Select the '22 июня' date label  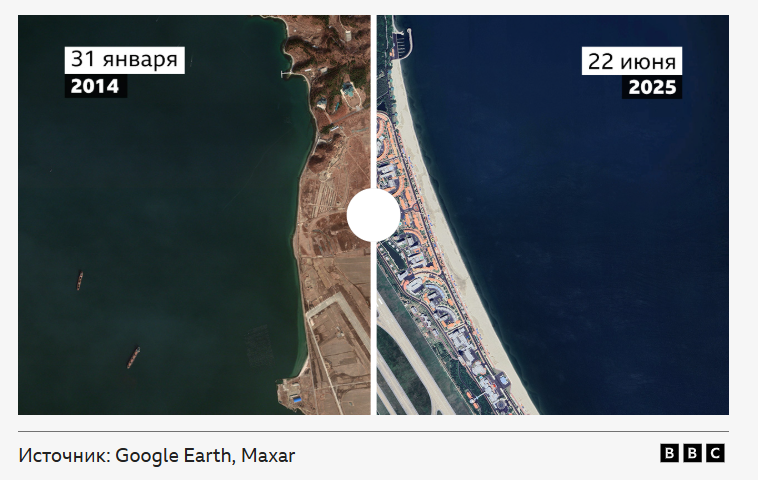pos(632,61)
